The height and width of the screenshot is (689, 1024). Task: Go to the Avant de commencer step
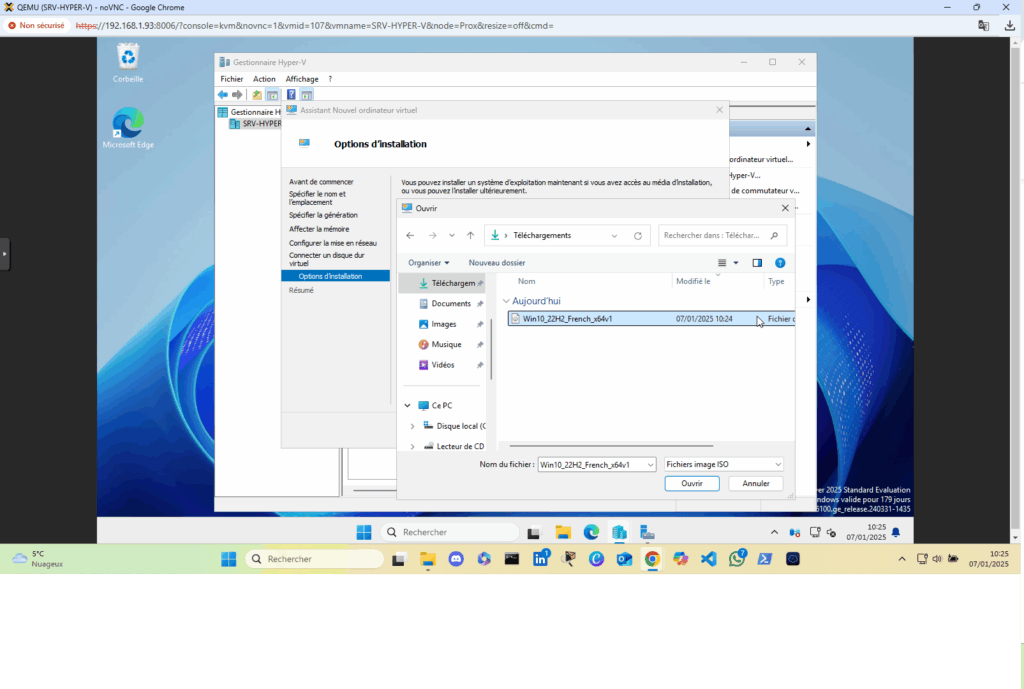click(321, 182)
